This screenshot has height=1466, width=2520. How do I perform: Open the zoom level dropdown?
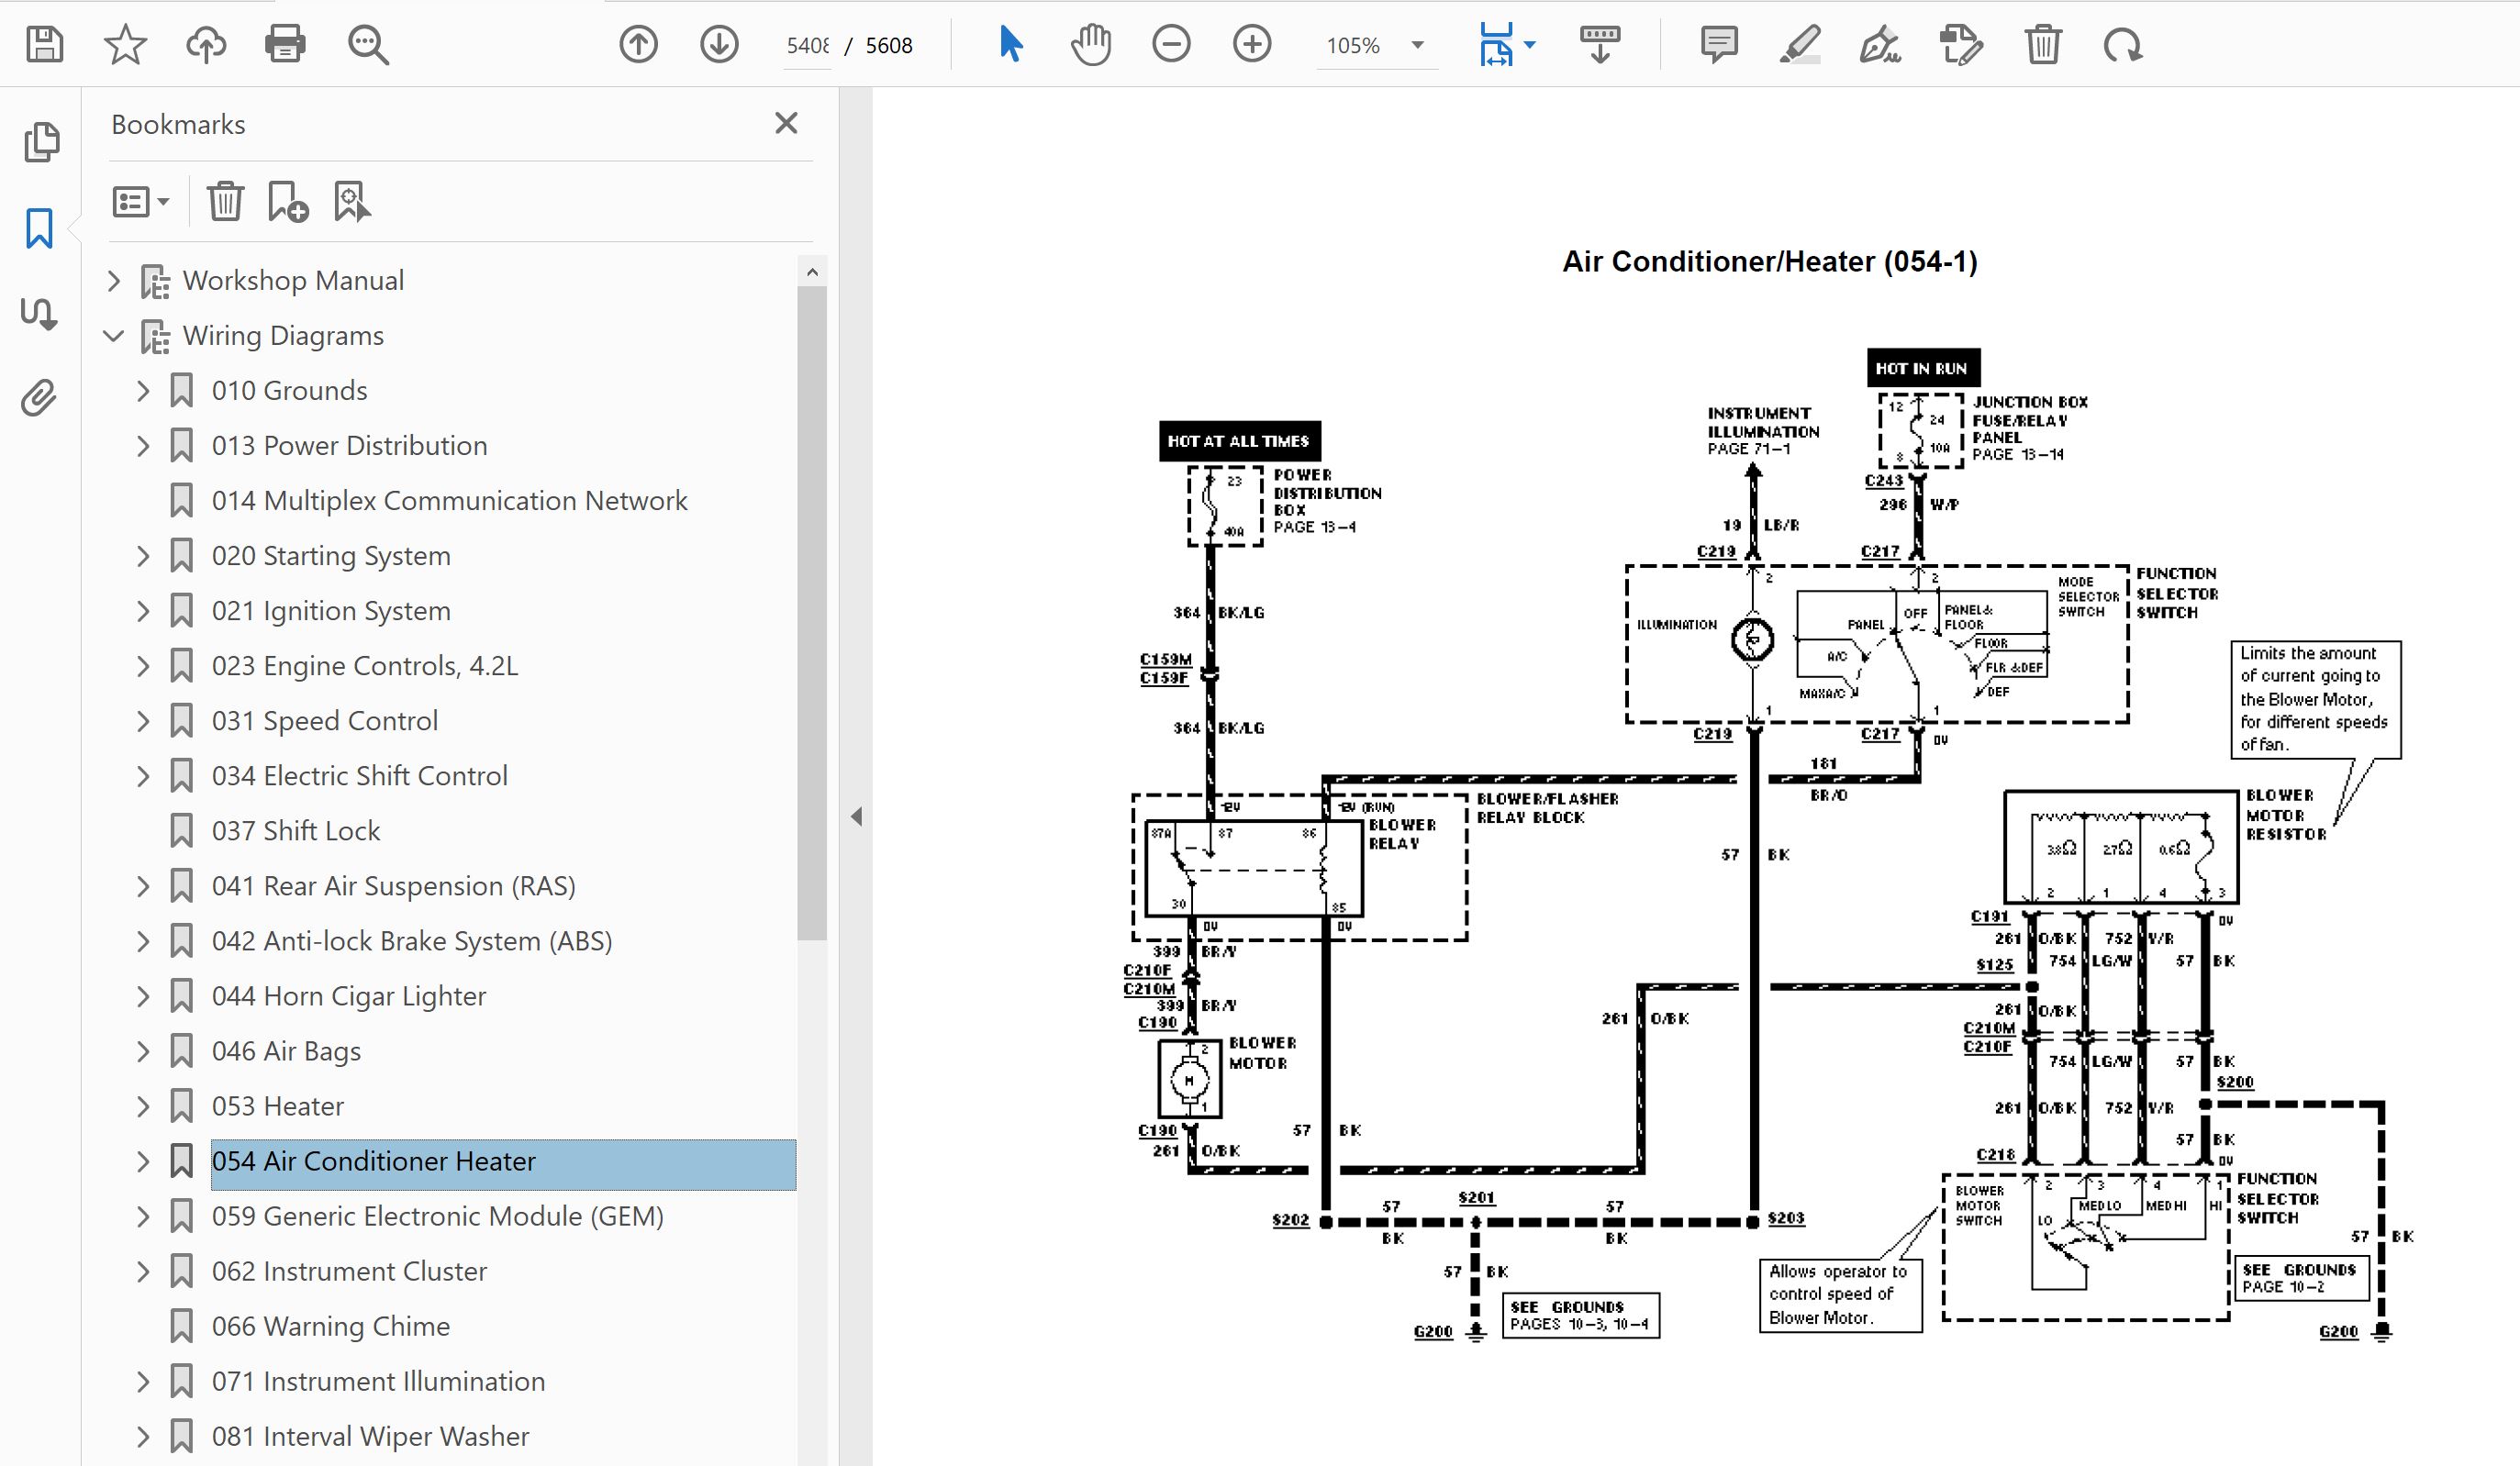click(1417, 45)
